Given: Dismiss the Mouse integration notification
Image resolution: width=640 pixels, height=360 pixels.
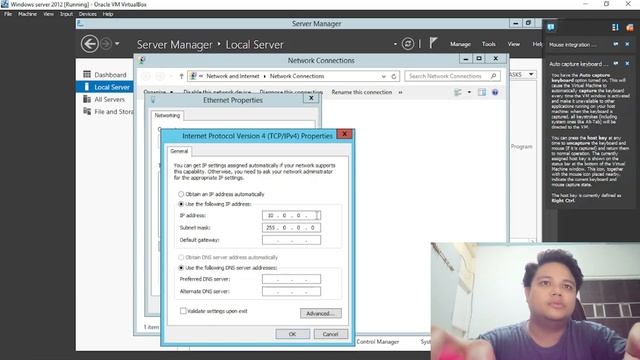Looking at the screenshot, I should pos(627,44).
